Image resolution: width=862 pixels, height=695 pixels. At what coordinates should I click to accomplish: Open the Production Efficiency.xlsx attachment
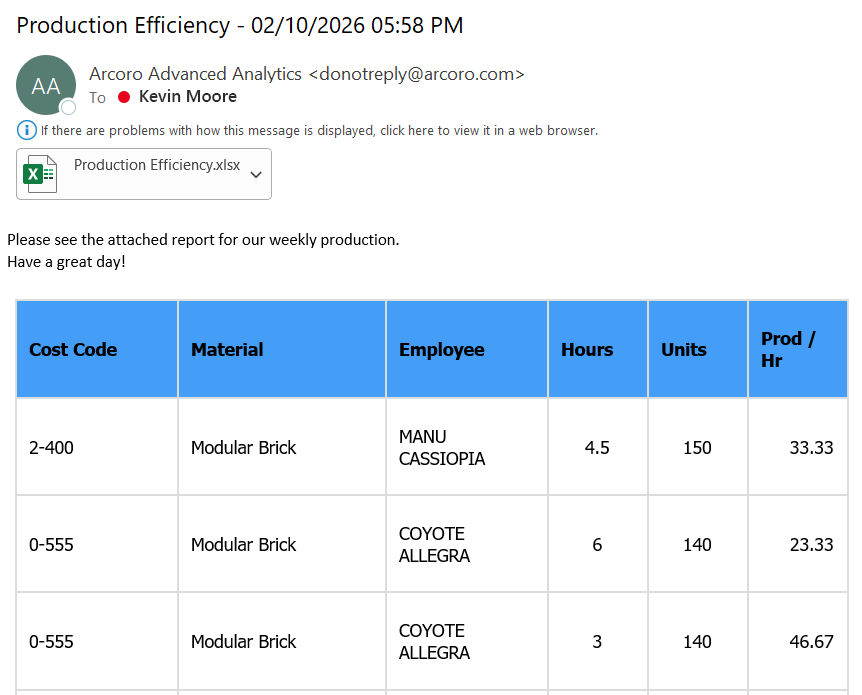click(144, 174)
